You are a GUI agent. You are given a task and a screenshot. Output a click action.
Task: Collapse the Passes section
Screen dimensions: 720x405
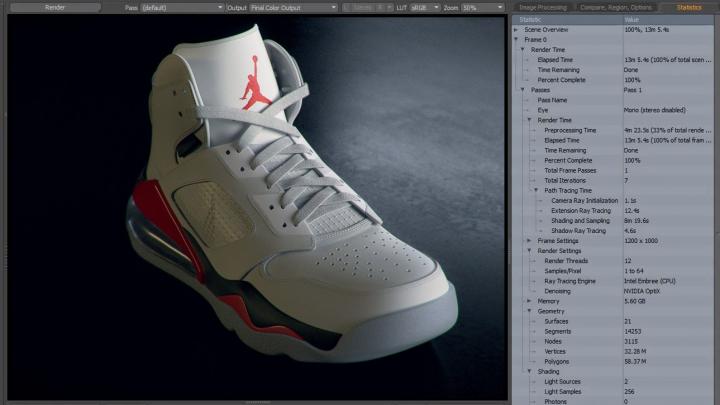524,90
